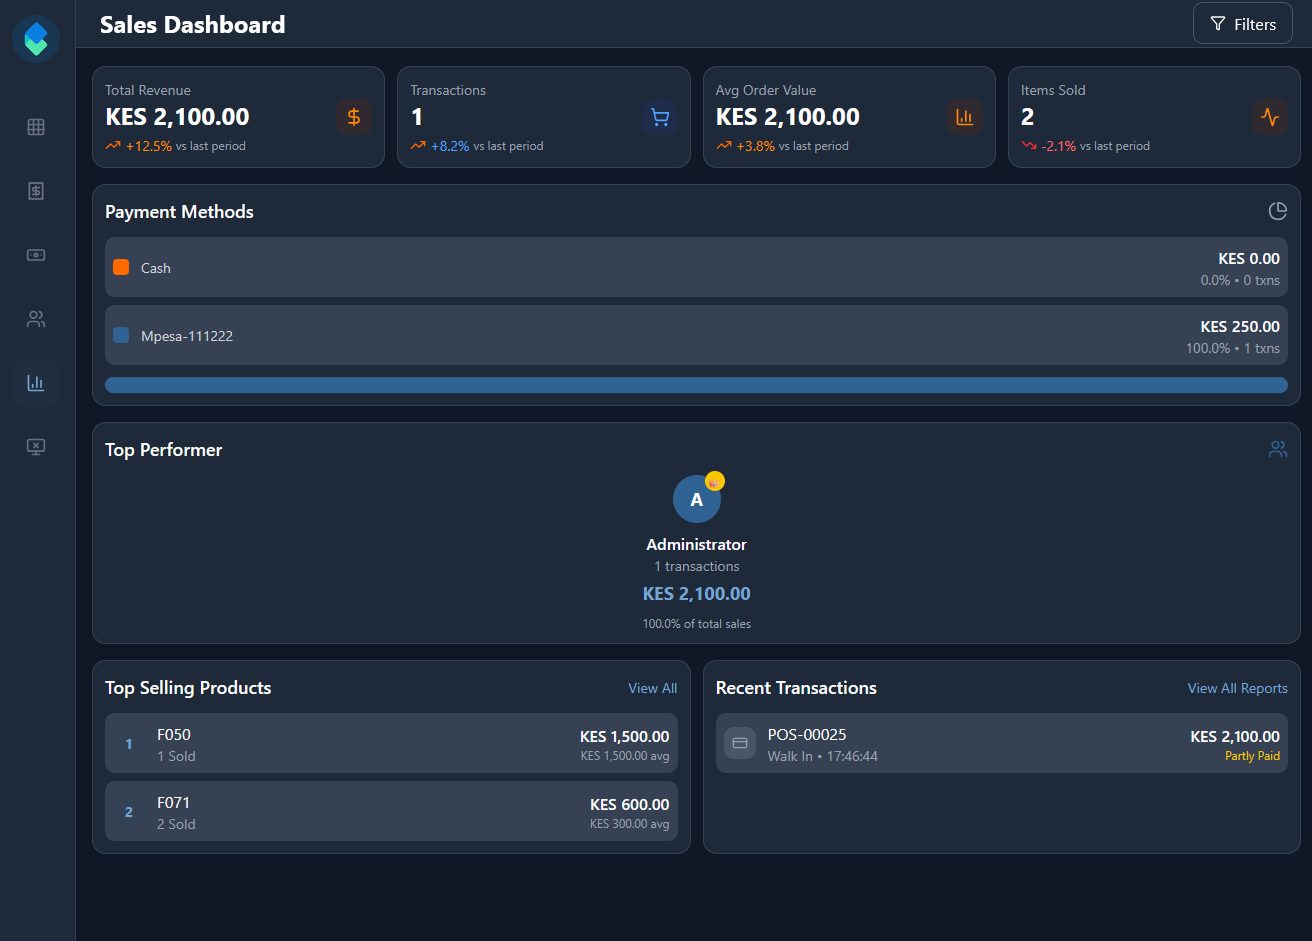Viewport: 1312px width, 941px height.
Task: Open the users icon in sidebar
Action: 36,319
